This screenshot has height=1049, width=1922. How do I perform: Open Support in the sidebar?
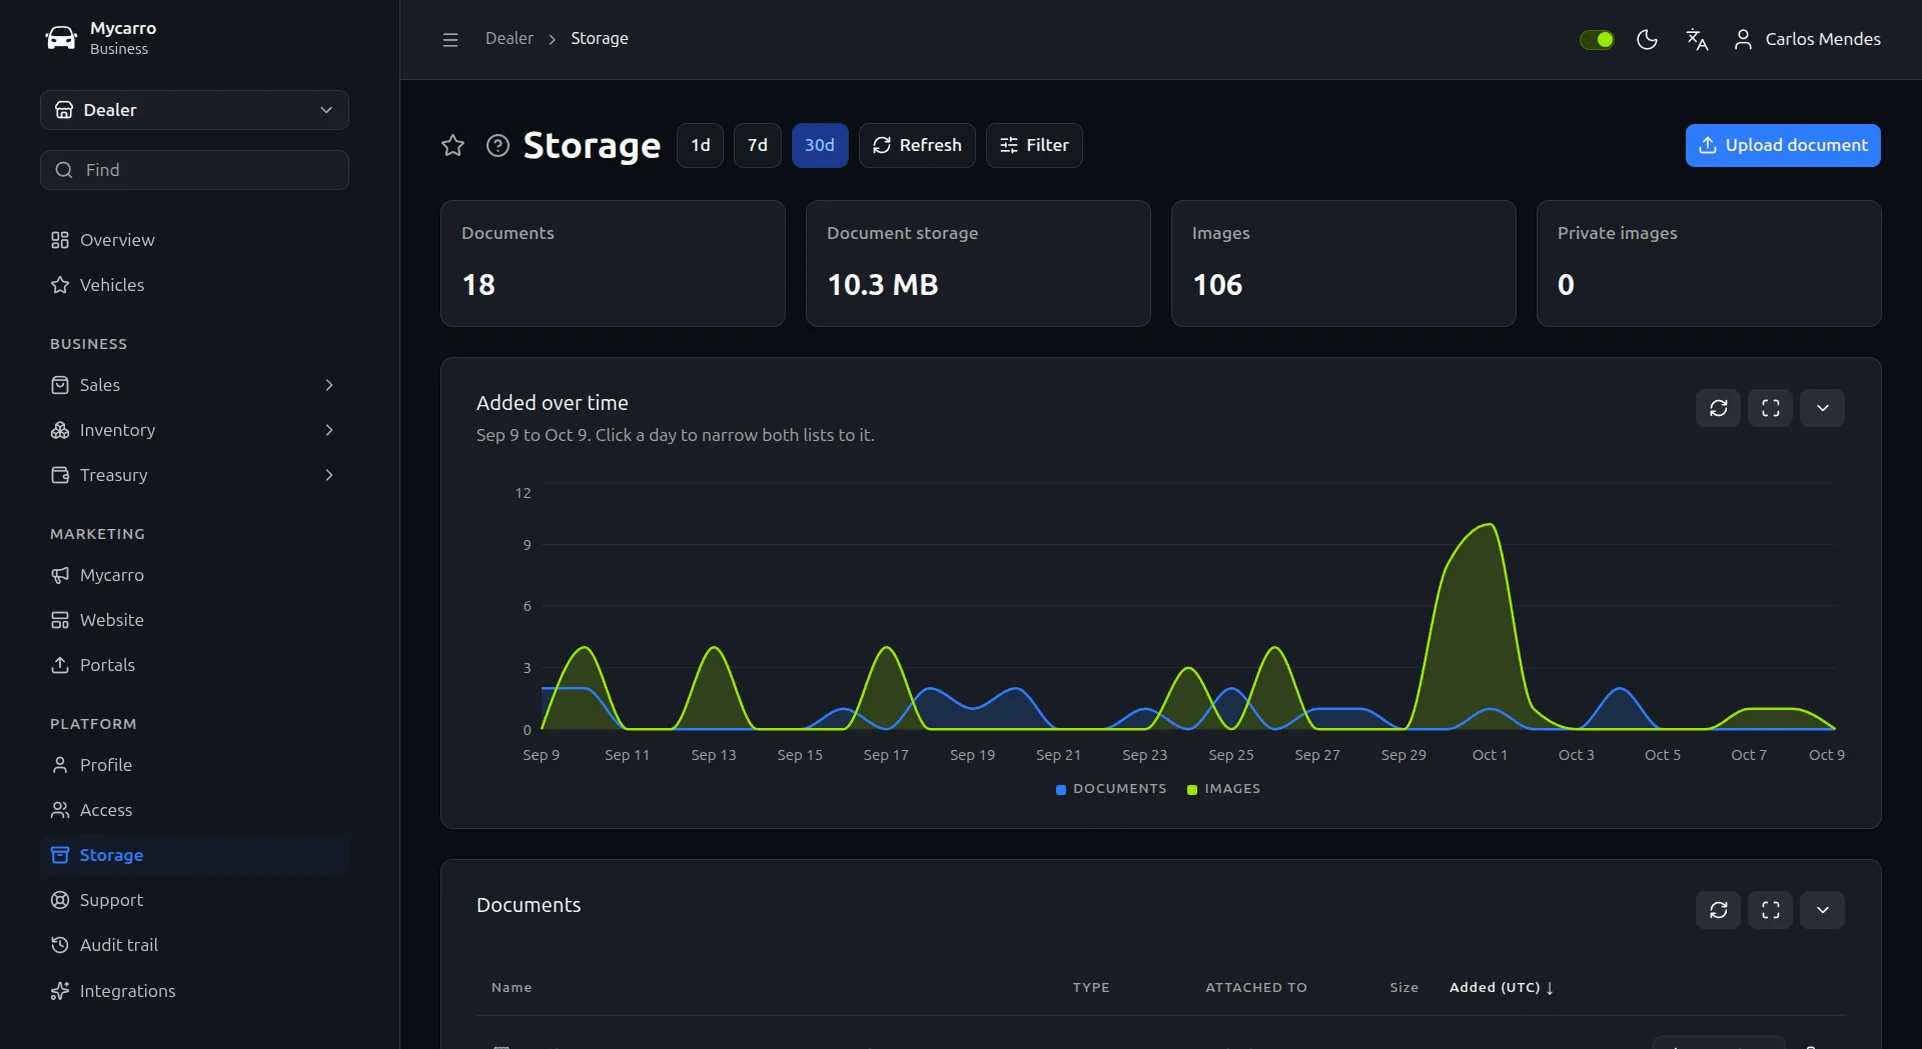pyautogui.click(x=194, y=900)
